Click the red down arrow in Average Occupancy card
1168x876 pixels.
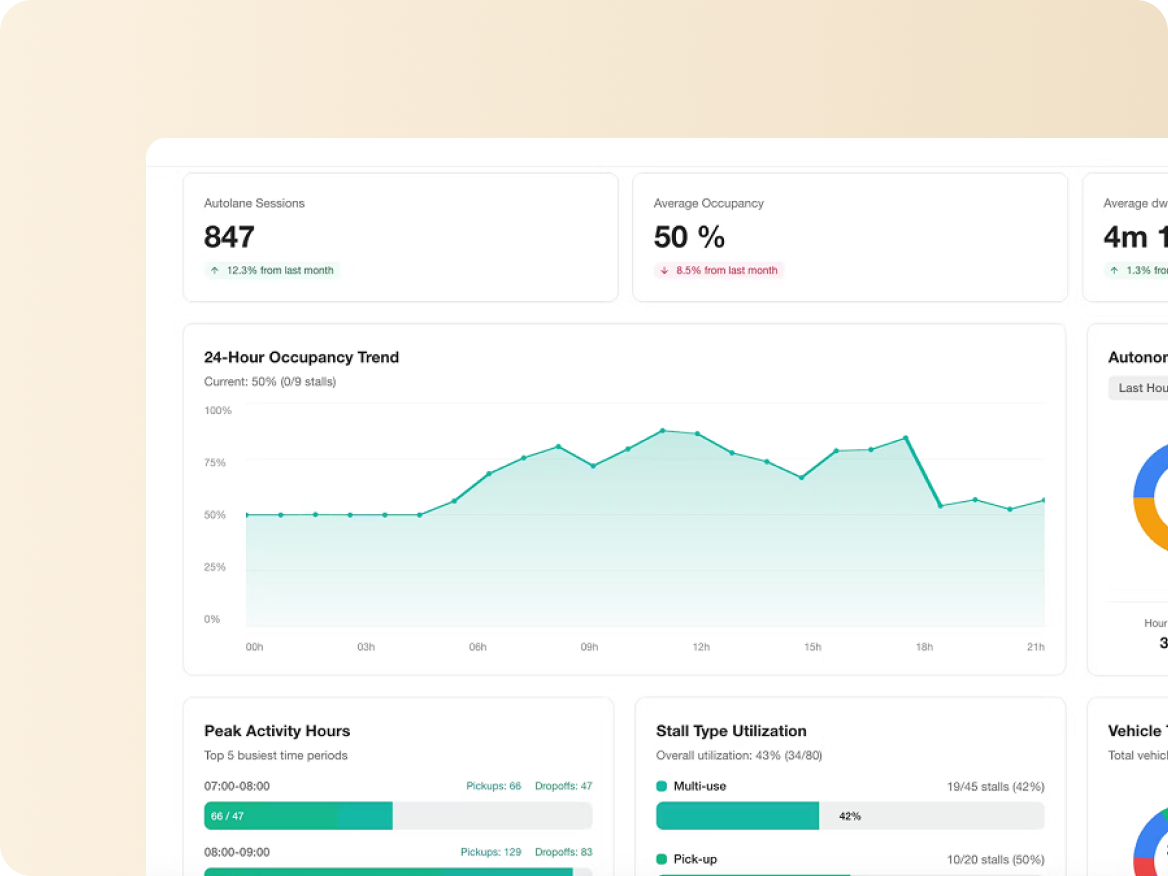point(664,270)
